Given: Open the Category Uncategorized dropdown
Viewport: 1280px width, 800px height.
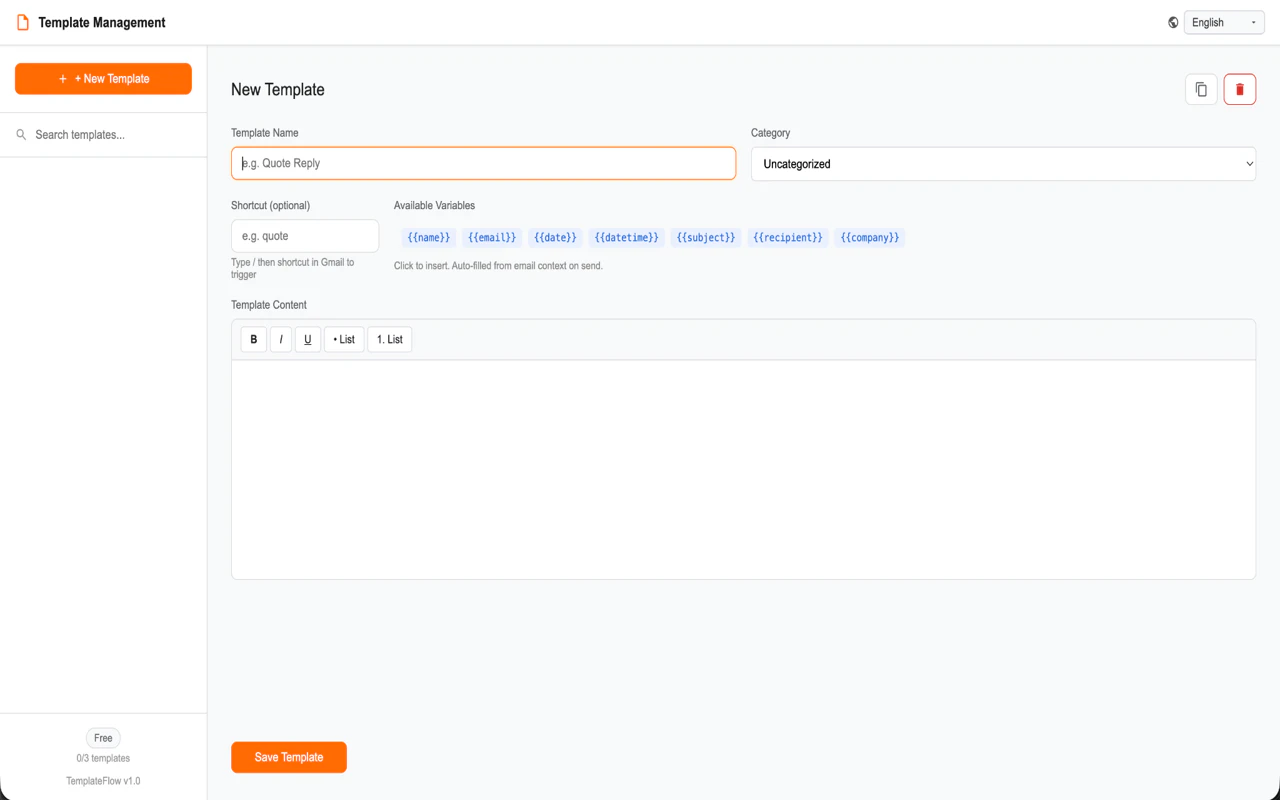Looking at the screenshot, I should tap(1003, 164).
